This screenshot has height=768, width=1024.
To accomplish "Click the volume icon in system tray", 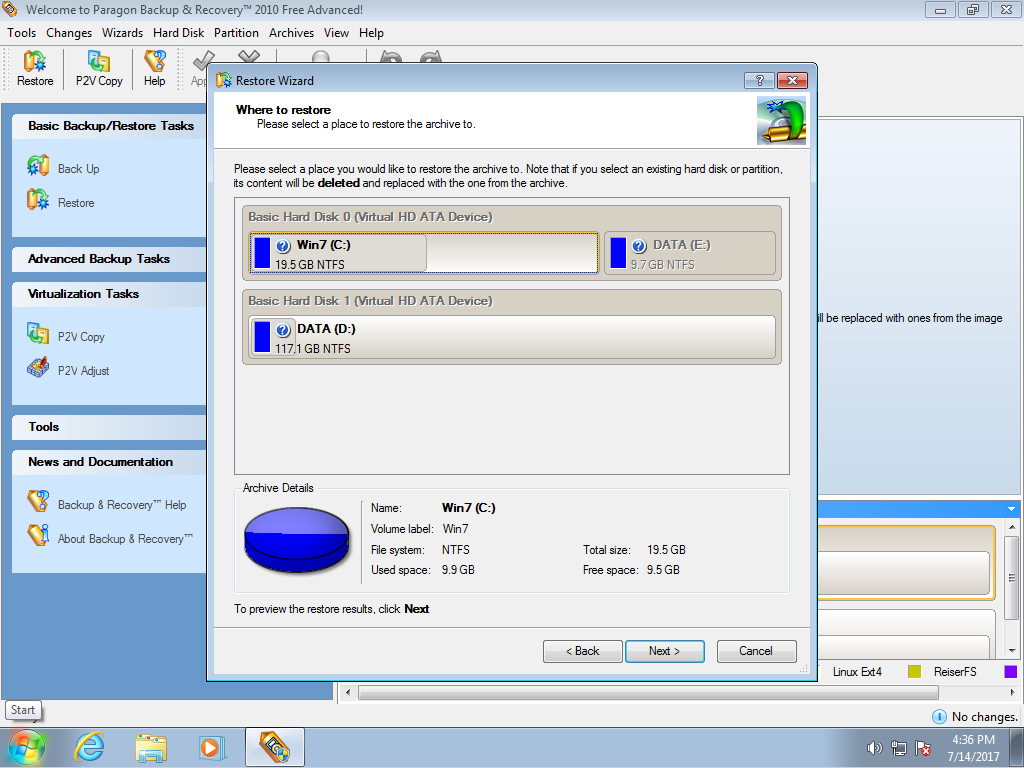I will pyautogui.click(x=874, y=748).
